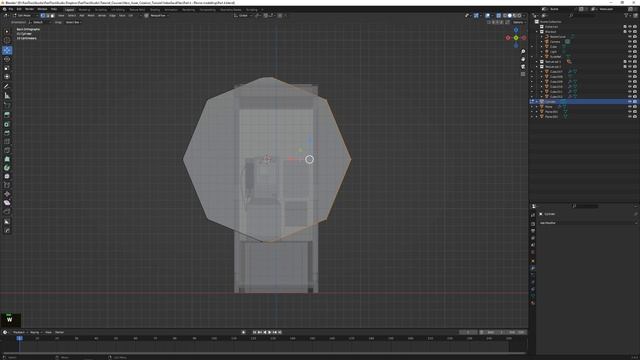Hide the Cylinder object with its eye icon
This screenshot has width=640, height=360.
pyautogui.click(x=630, y=102)
